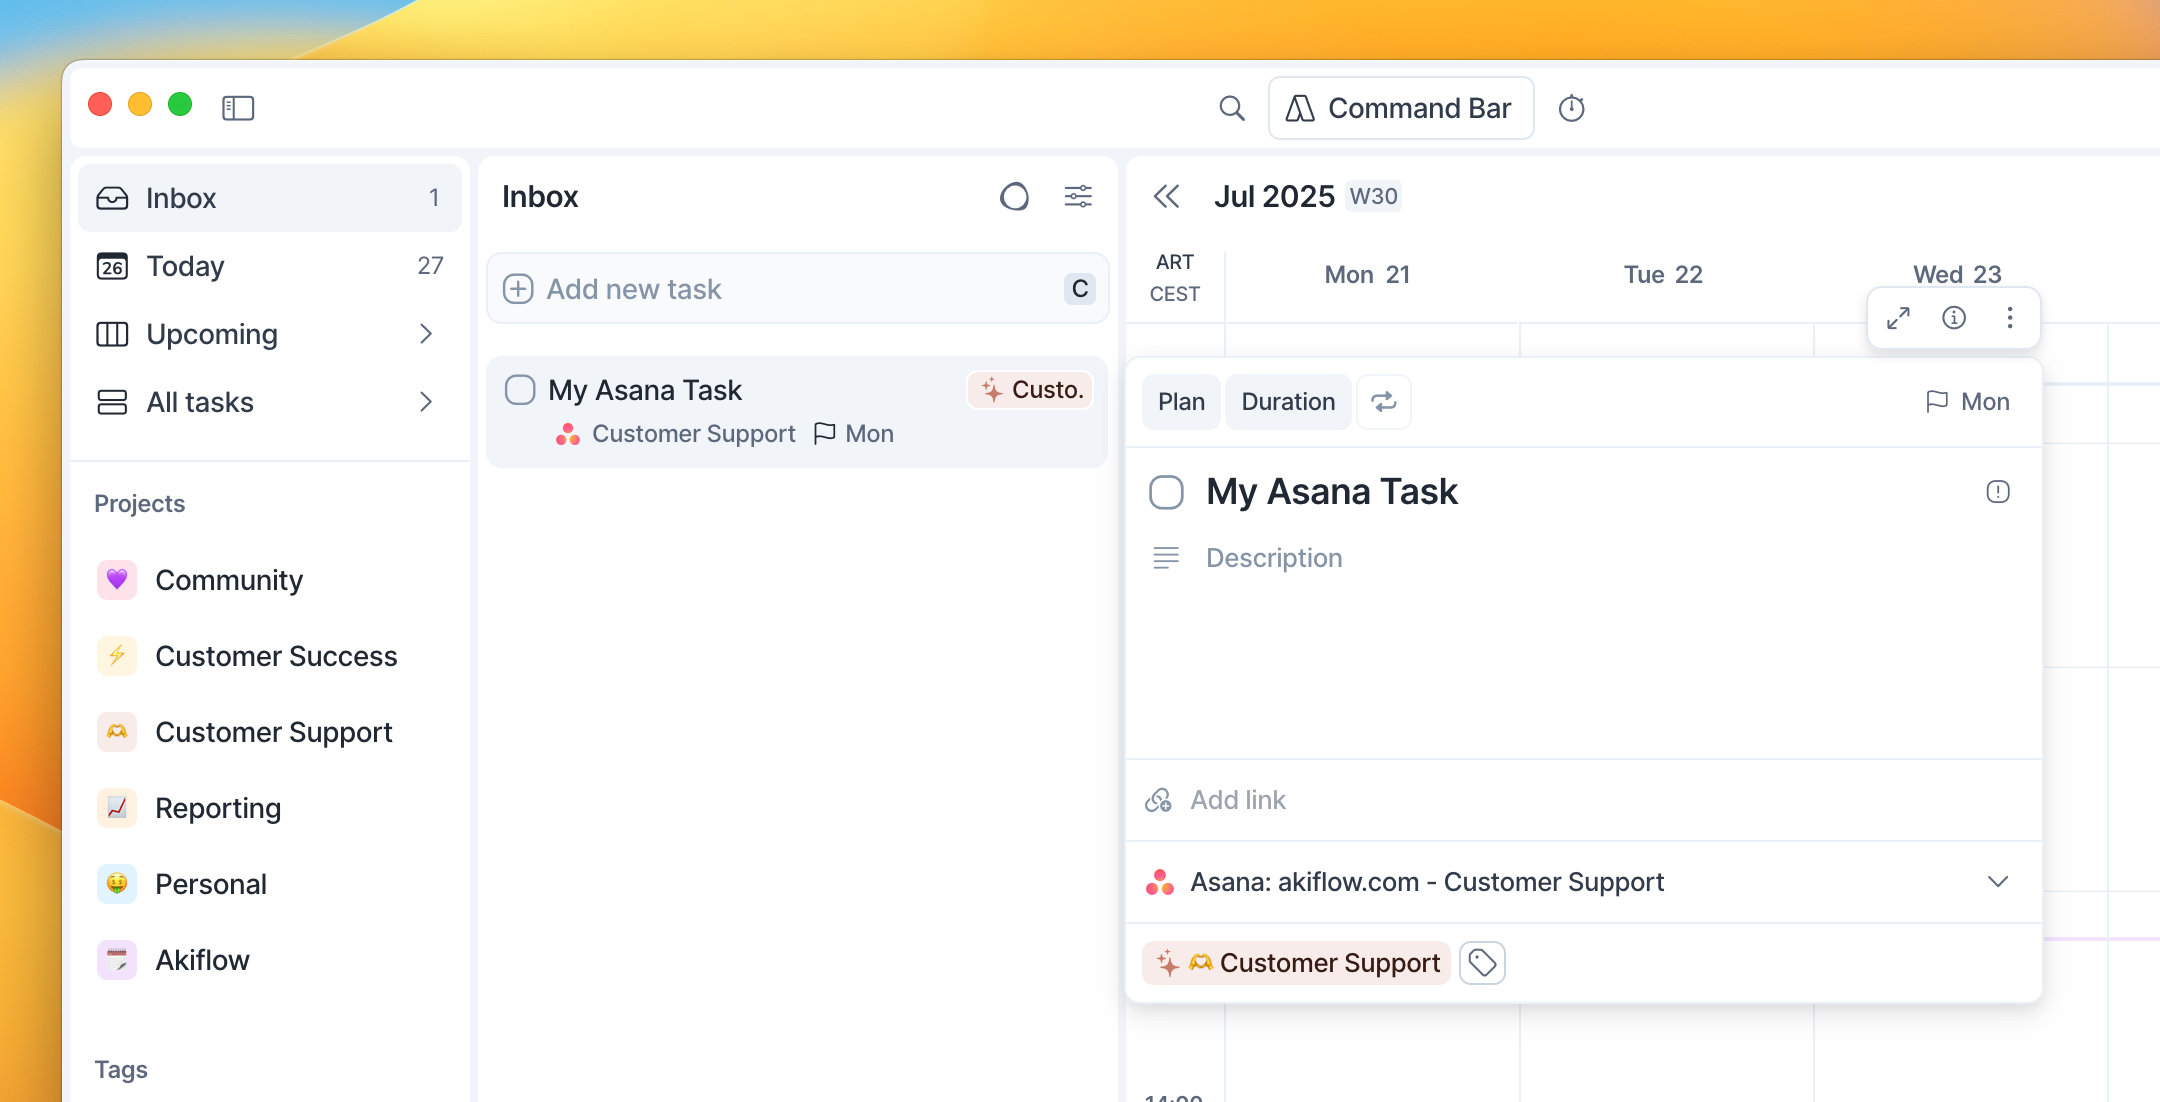Set priority with the exclamation icon
2160x1102 pixels.
pyautogui.click(x=1998, y=492)
